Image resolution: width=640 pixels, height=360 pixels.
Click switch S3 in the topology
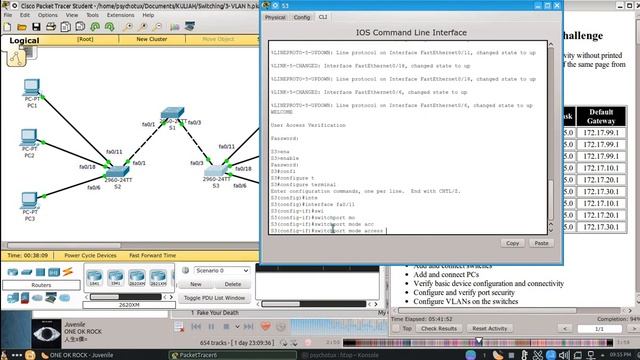216,171
